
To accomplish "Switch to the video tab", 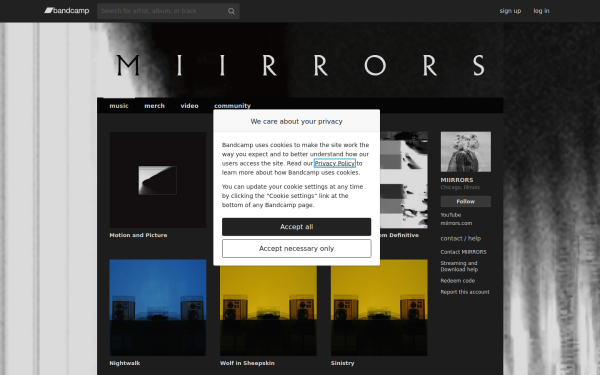I will pyautogui.click(x=189, y=106).
